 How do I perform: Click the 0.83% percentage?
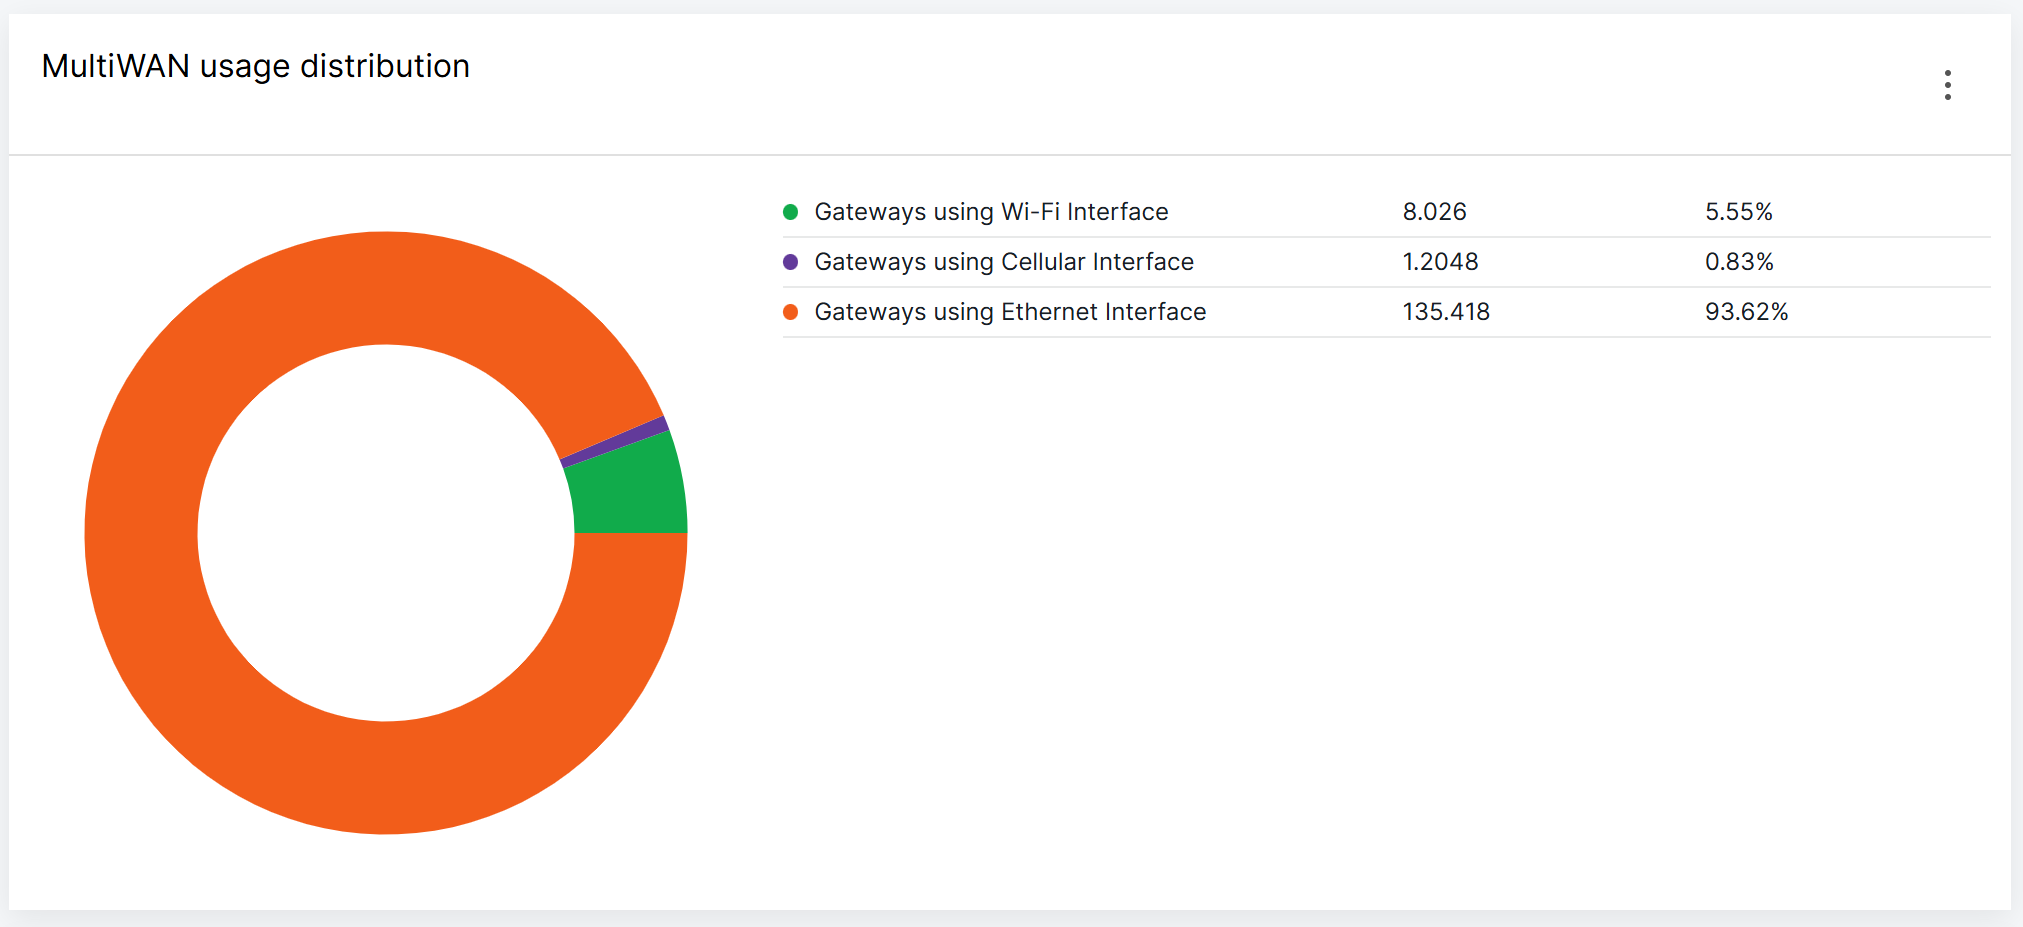(x=1739, y=262)
